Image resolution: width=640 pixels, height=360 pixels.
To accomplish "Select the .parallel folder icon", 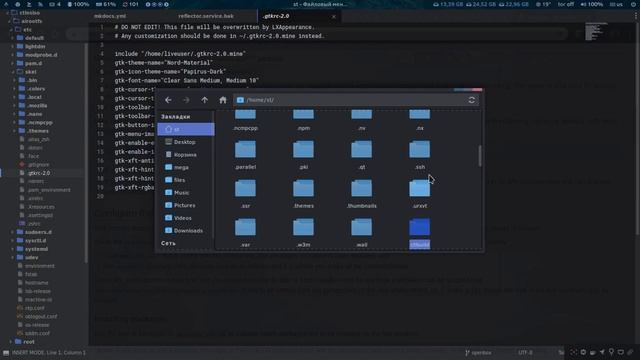I will pos(245,150).
